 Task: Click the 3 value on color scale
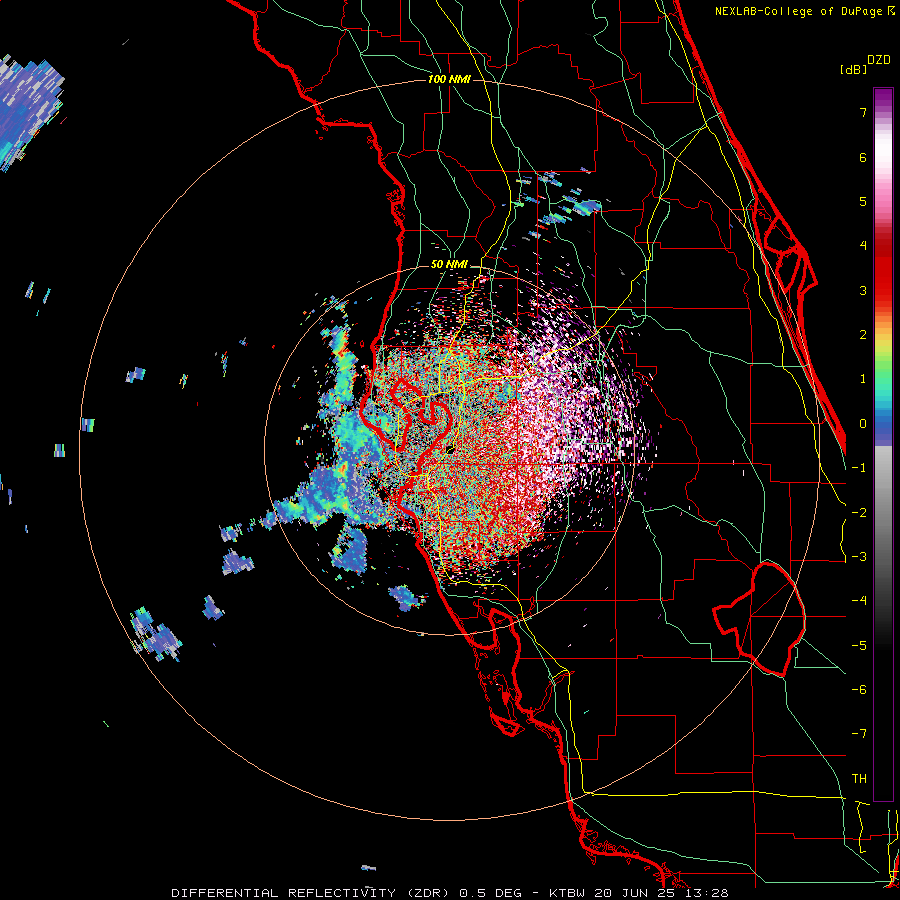tap(863, 290)
